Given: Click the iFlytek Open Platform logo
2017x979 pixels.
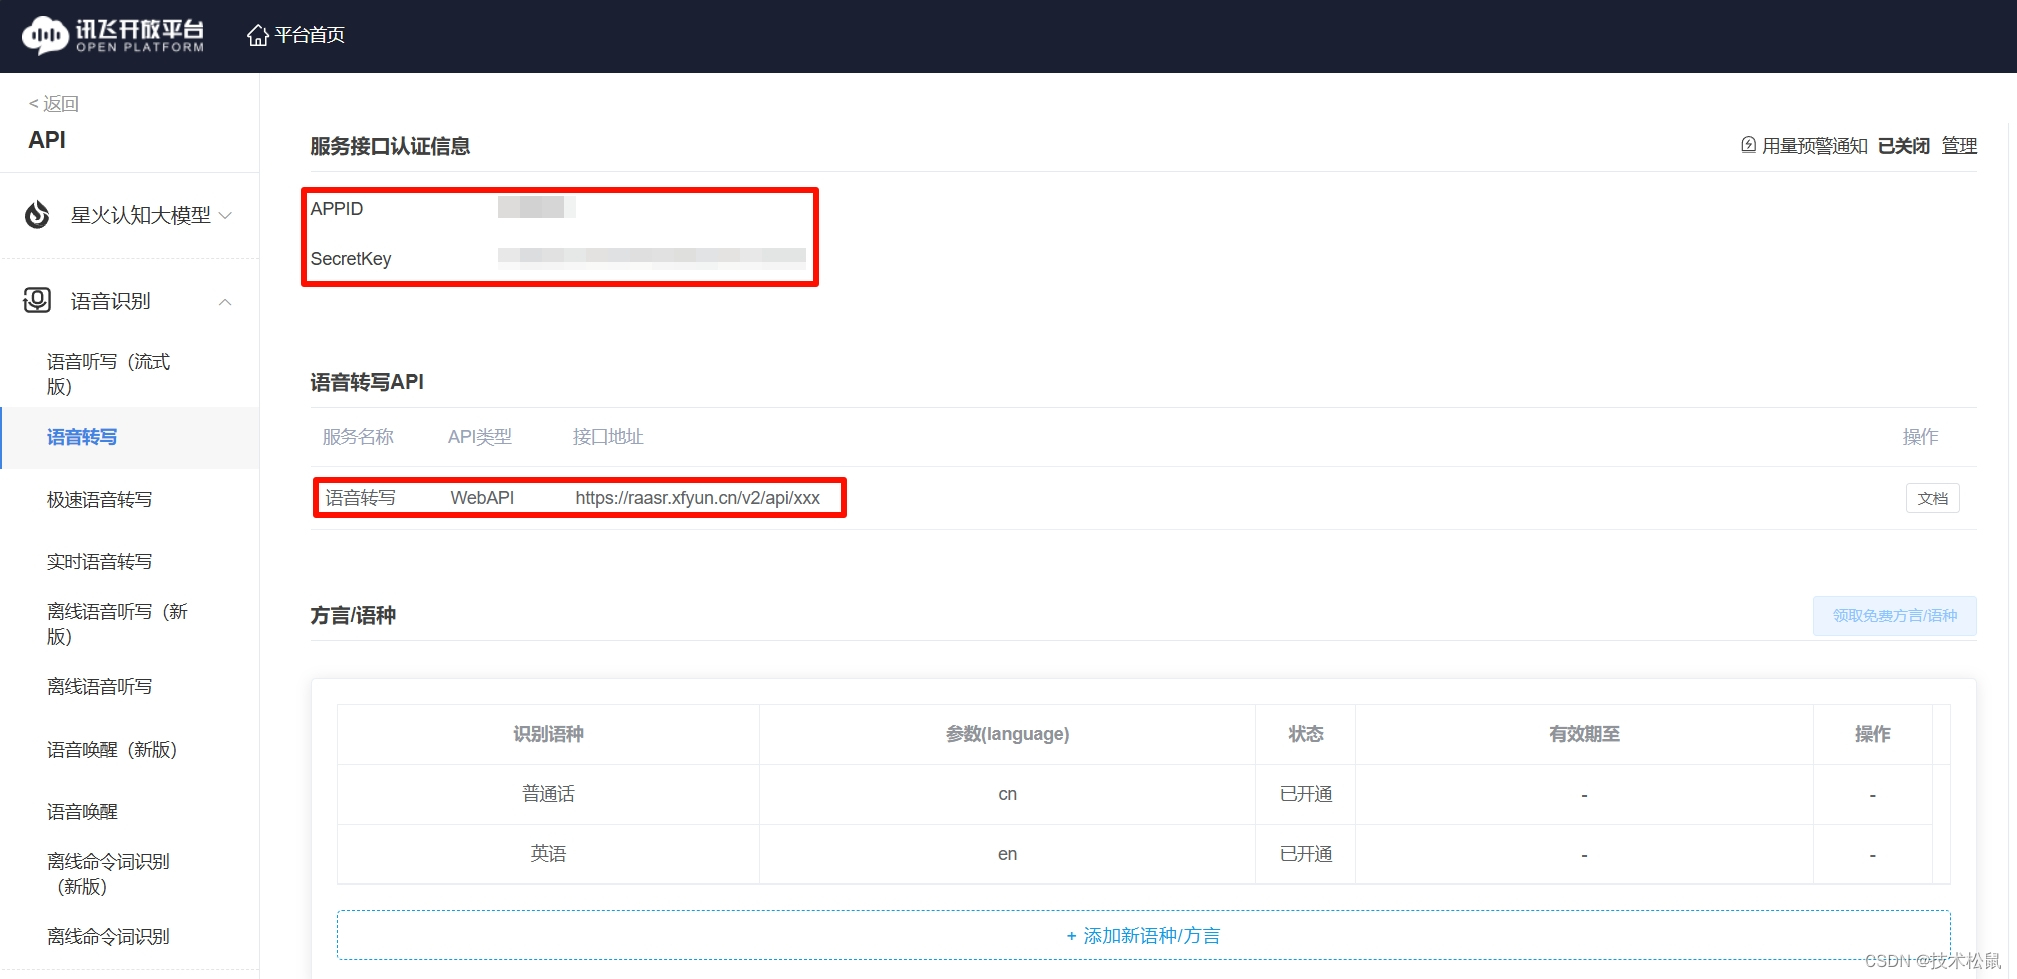Looking at the screenshot, I should pyautogui.click(x=113, y=35).
